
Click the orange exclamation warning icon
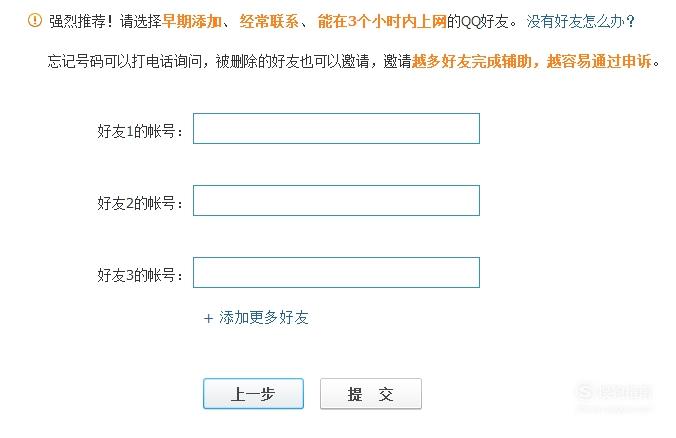point(35,20)
